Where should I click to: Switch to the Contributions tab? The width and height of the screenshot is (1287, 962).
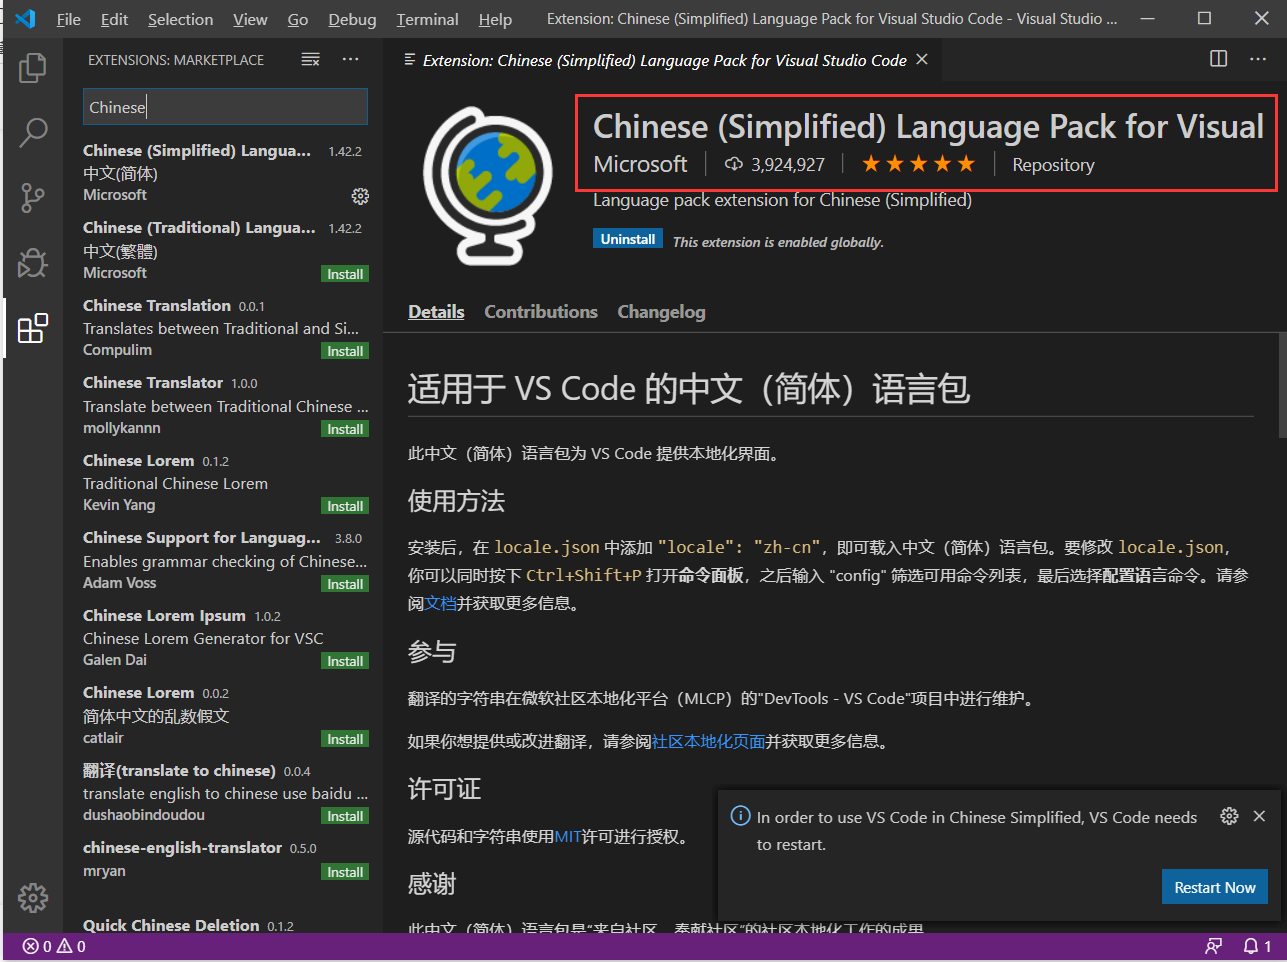(x=540, y=311)
